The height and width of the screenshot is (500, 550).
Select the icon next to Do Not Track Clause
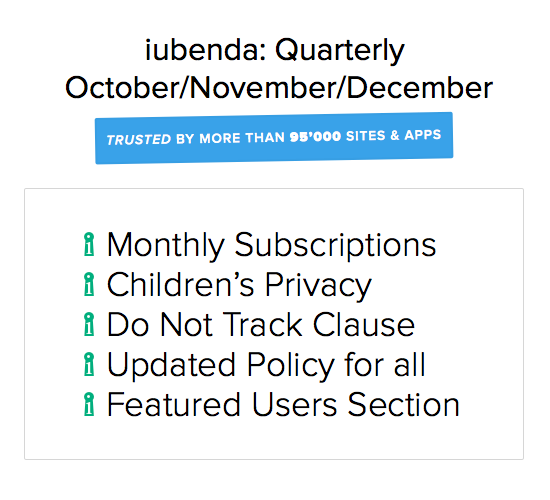[89, 324]
